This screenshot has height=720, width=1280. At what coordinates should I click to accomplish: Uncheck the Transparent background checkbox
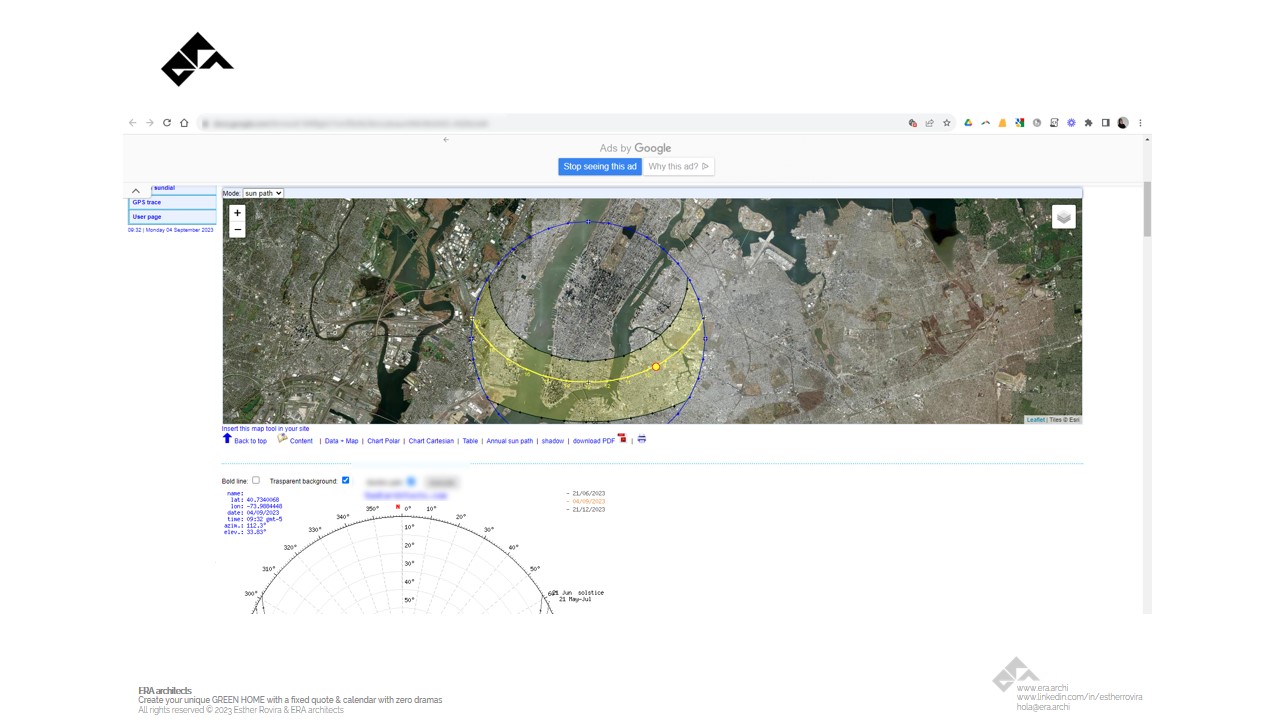(x=346, y=480)
